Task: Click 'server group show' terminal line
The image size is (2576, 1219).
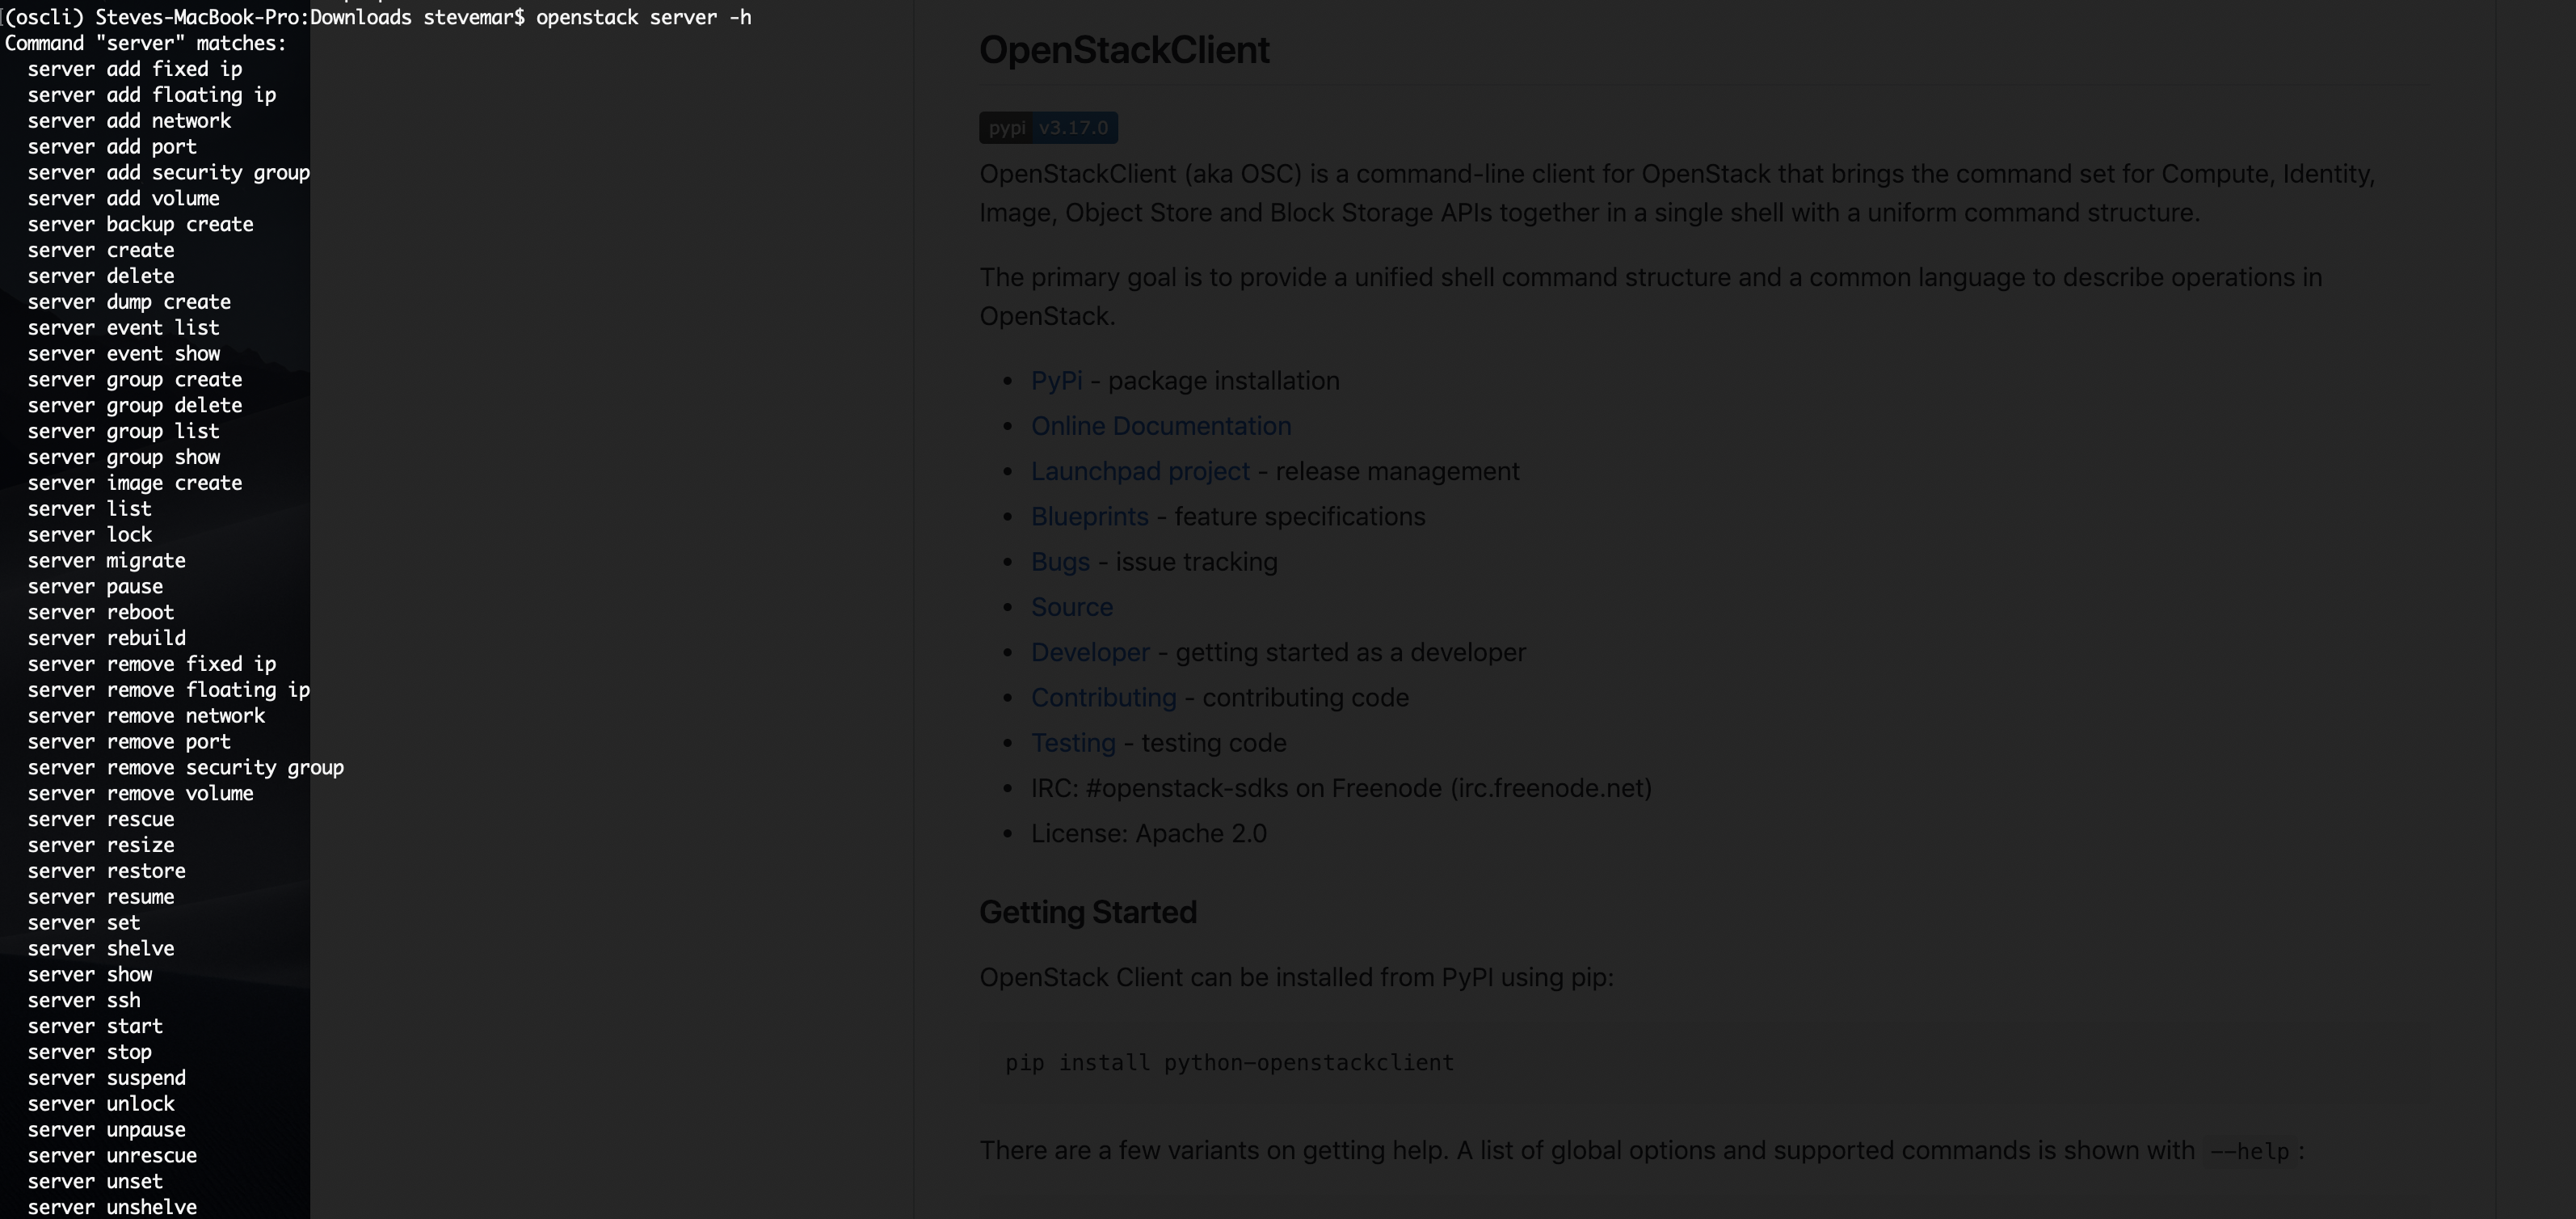Action: (x=124, y=457)
